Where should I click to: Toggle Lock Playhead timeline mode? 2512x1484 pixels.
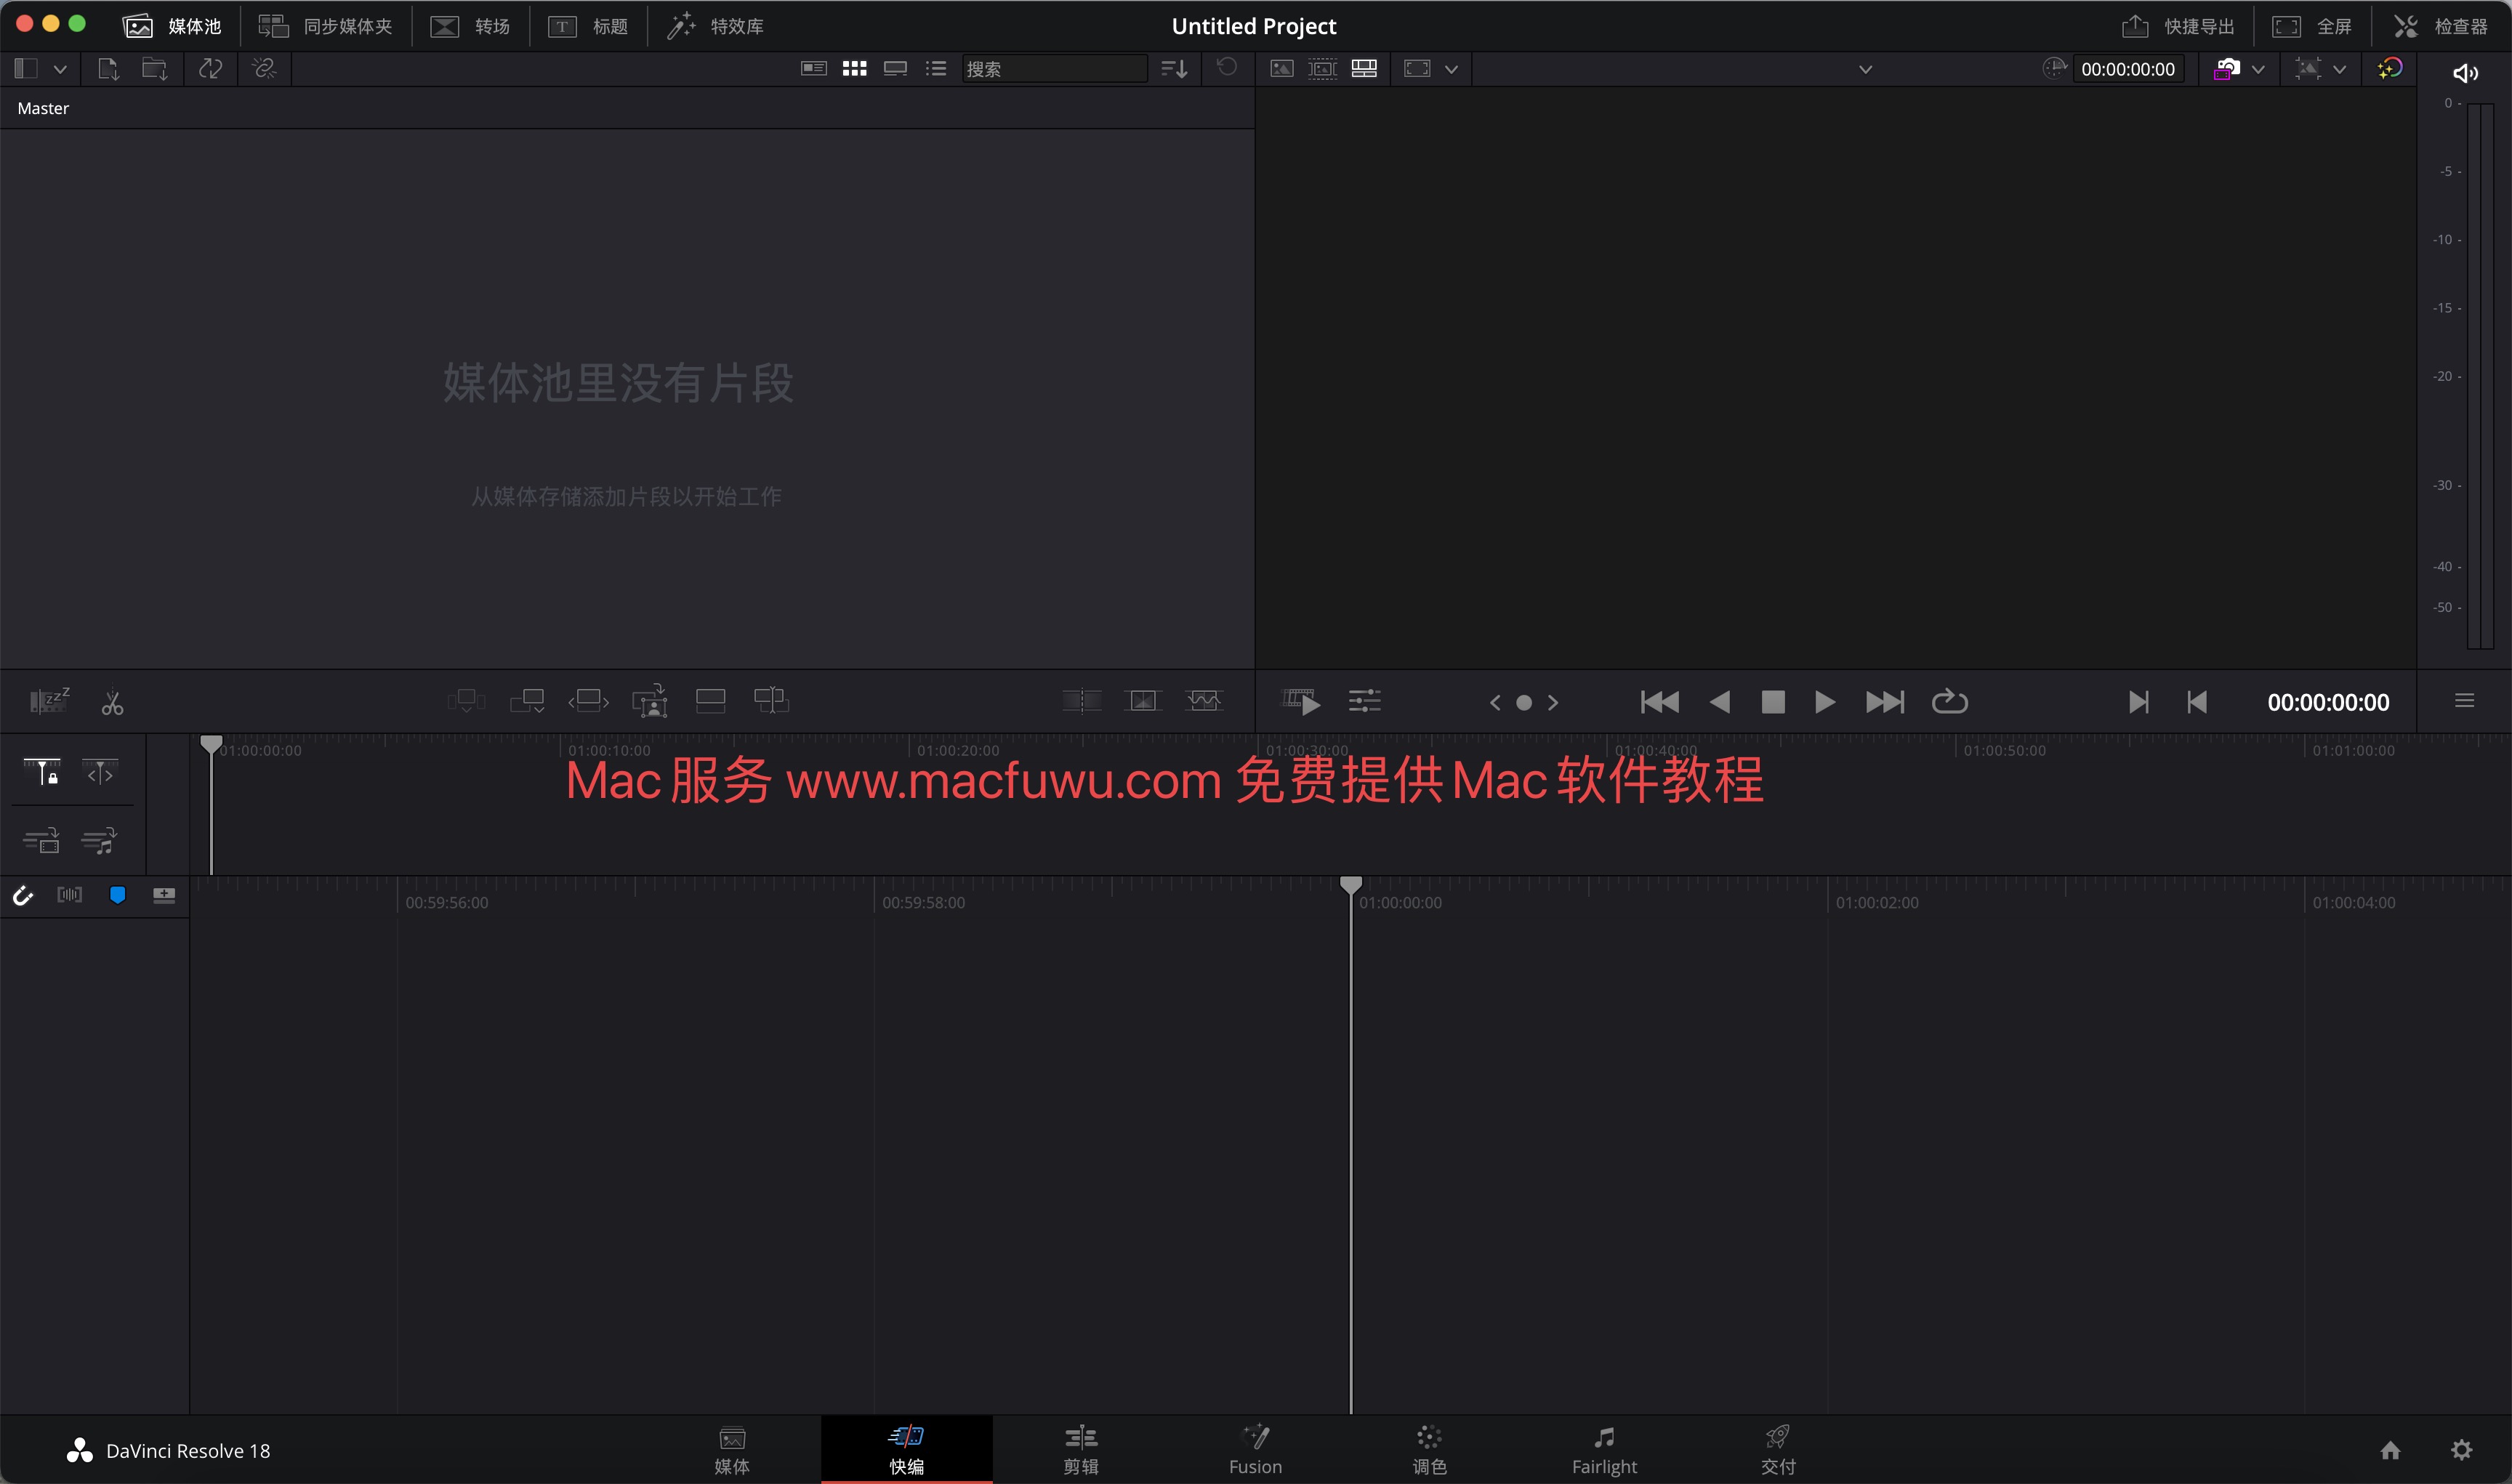(42, 772)
